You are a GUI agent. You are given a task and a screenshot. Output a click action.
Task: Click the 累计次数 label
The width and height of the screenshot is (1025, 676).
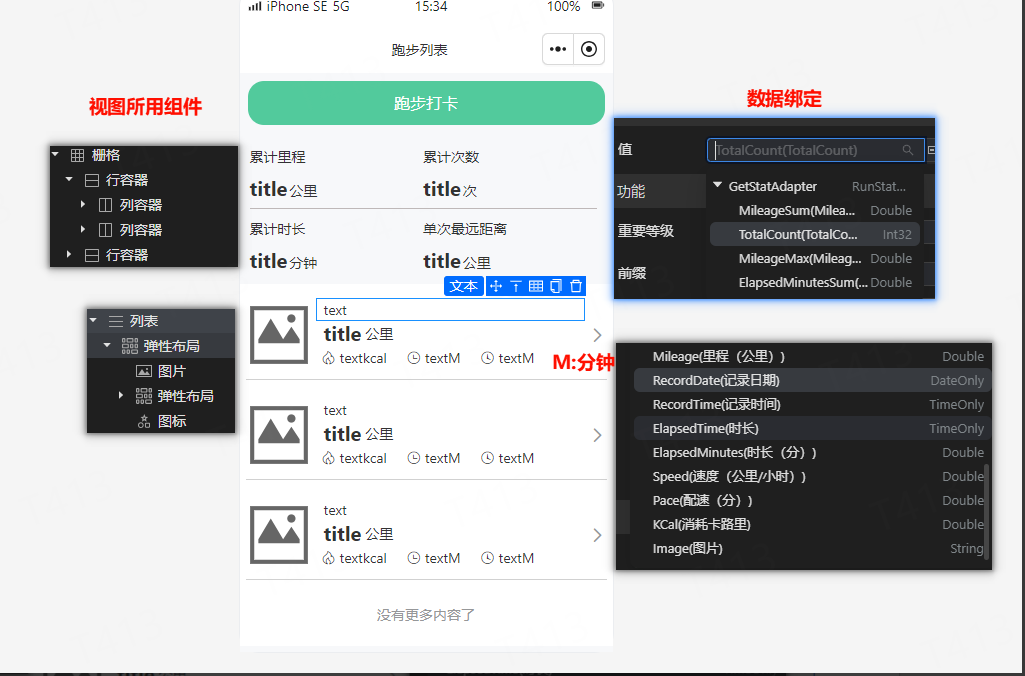coord(451,157)
